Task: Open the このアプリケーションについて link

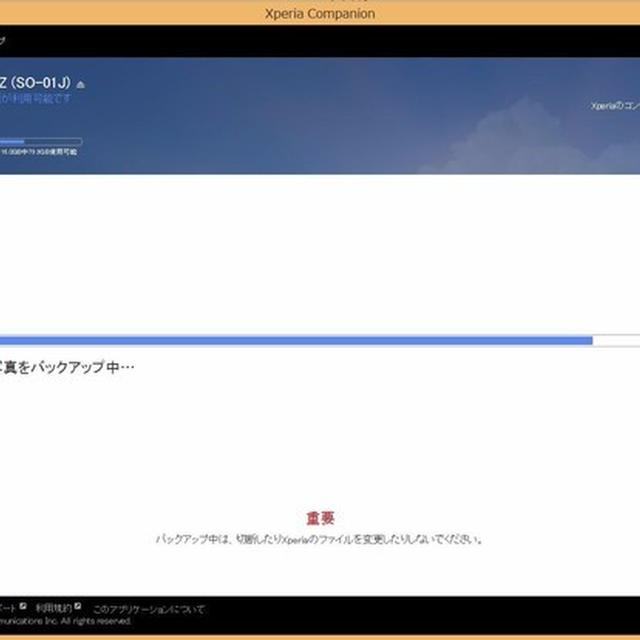Action: [x=149, y=609]
